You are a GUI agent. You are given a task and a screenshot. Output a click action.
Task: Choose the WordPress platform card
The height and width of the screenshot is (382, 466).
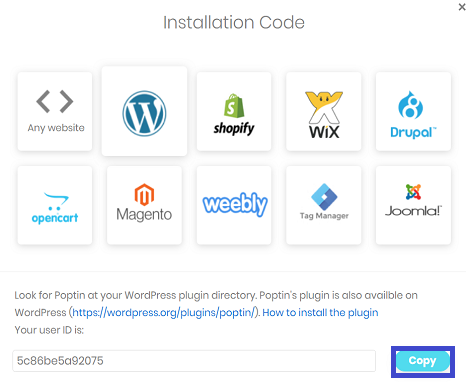[x=144, y=111]
